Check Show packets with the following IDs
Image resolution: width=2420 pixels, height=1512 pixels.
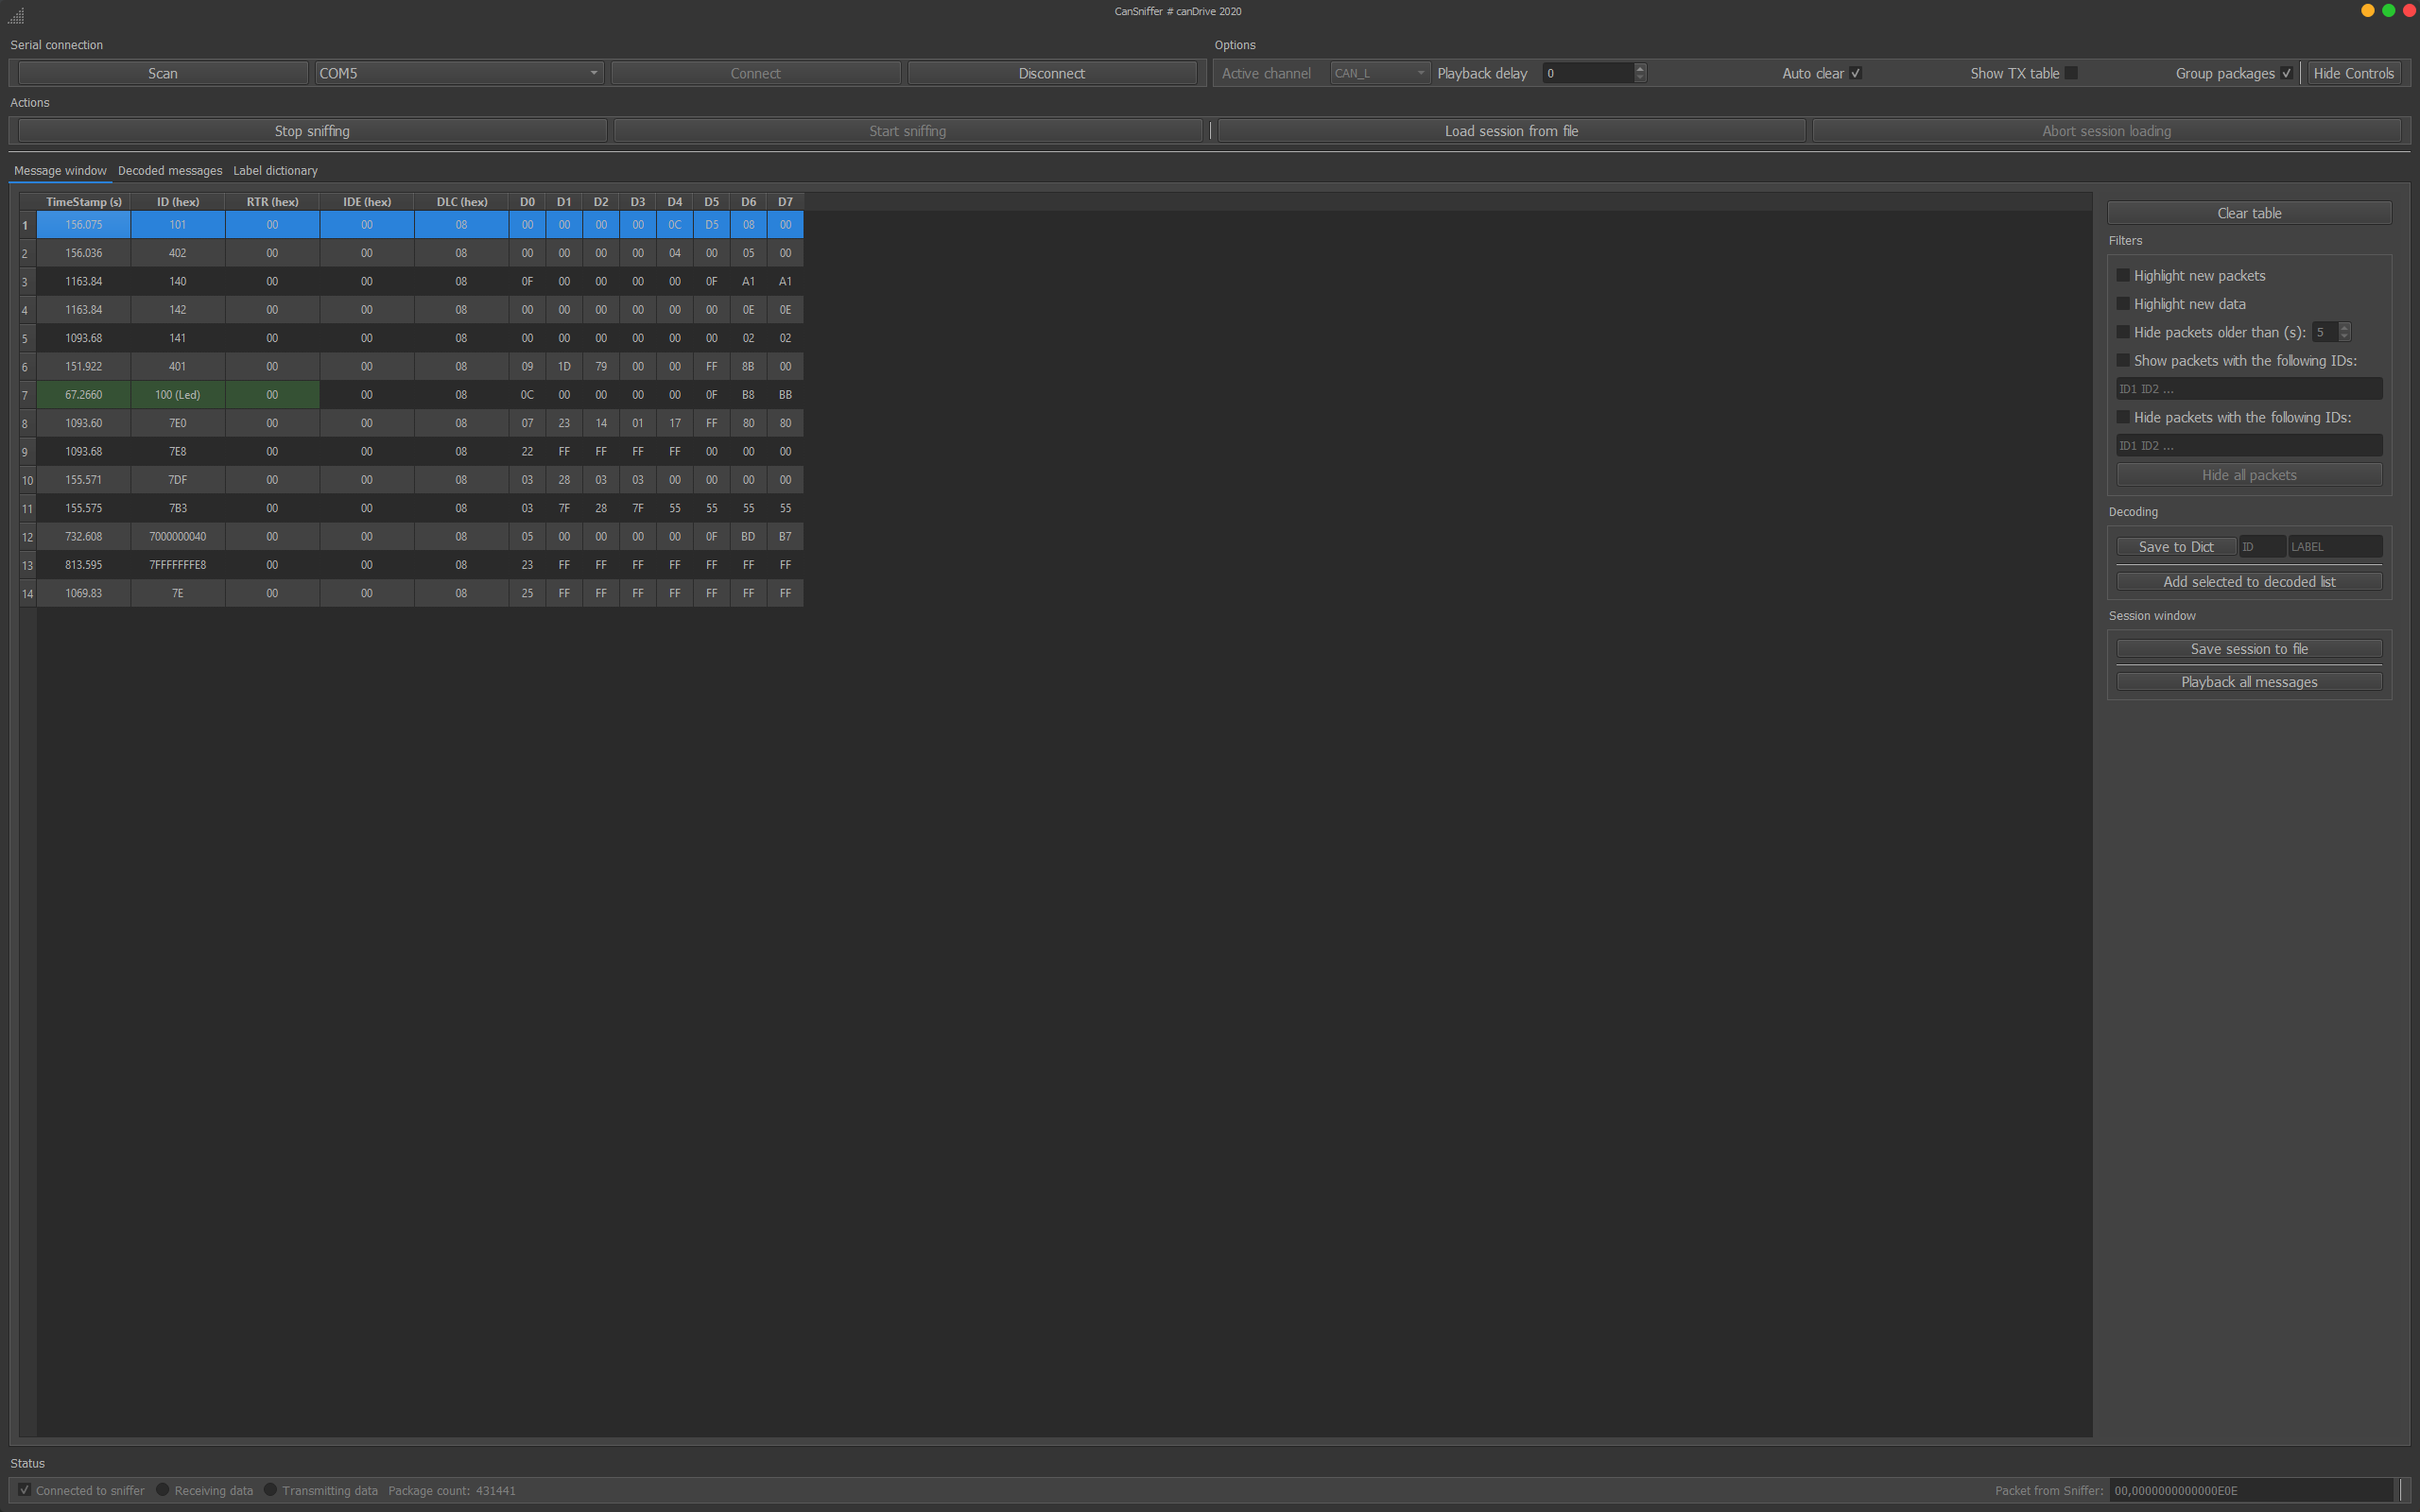(2123, 360)
